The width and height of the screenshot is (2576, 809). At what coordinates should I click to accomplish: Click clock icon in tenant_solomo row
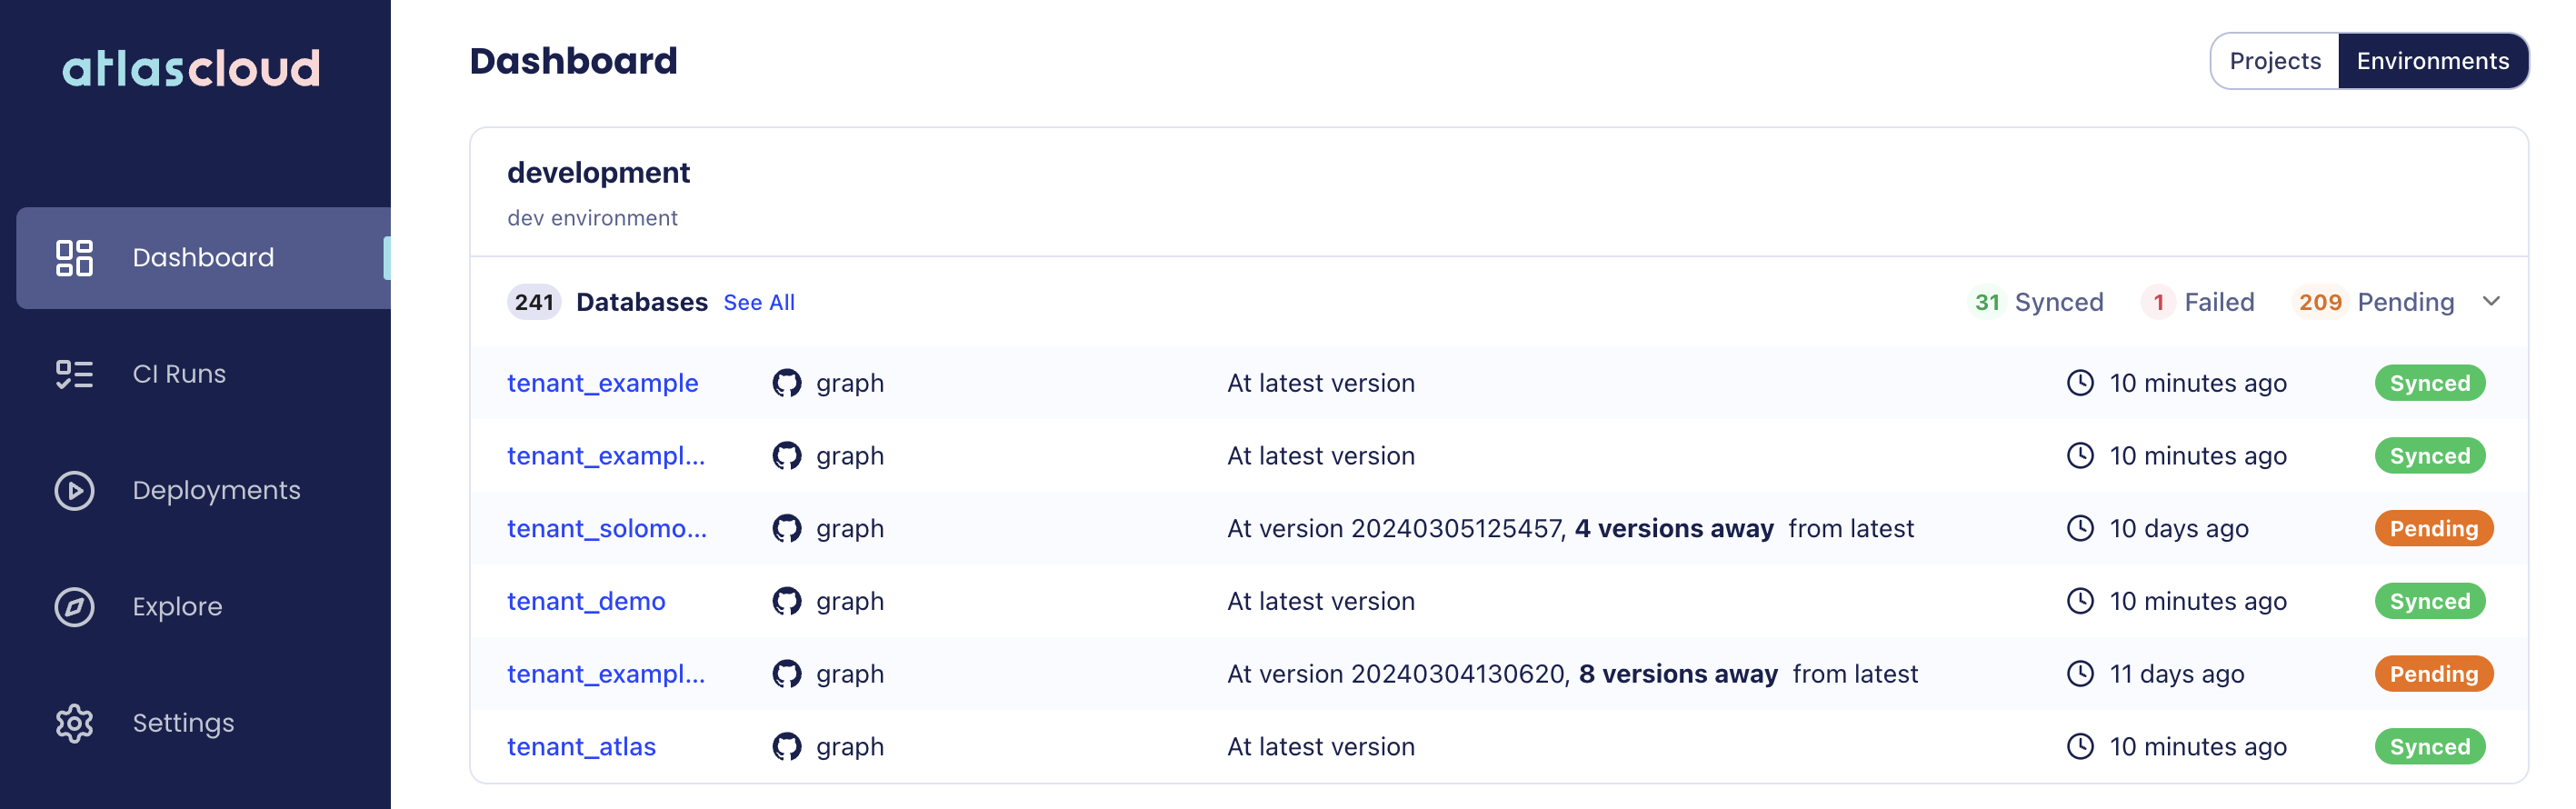pyautogui.click(x=2080, y=528)
